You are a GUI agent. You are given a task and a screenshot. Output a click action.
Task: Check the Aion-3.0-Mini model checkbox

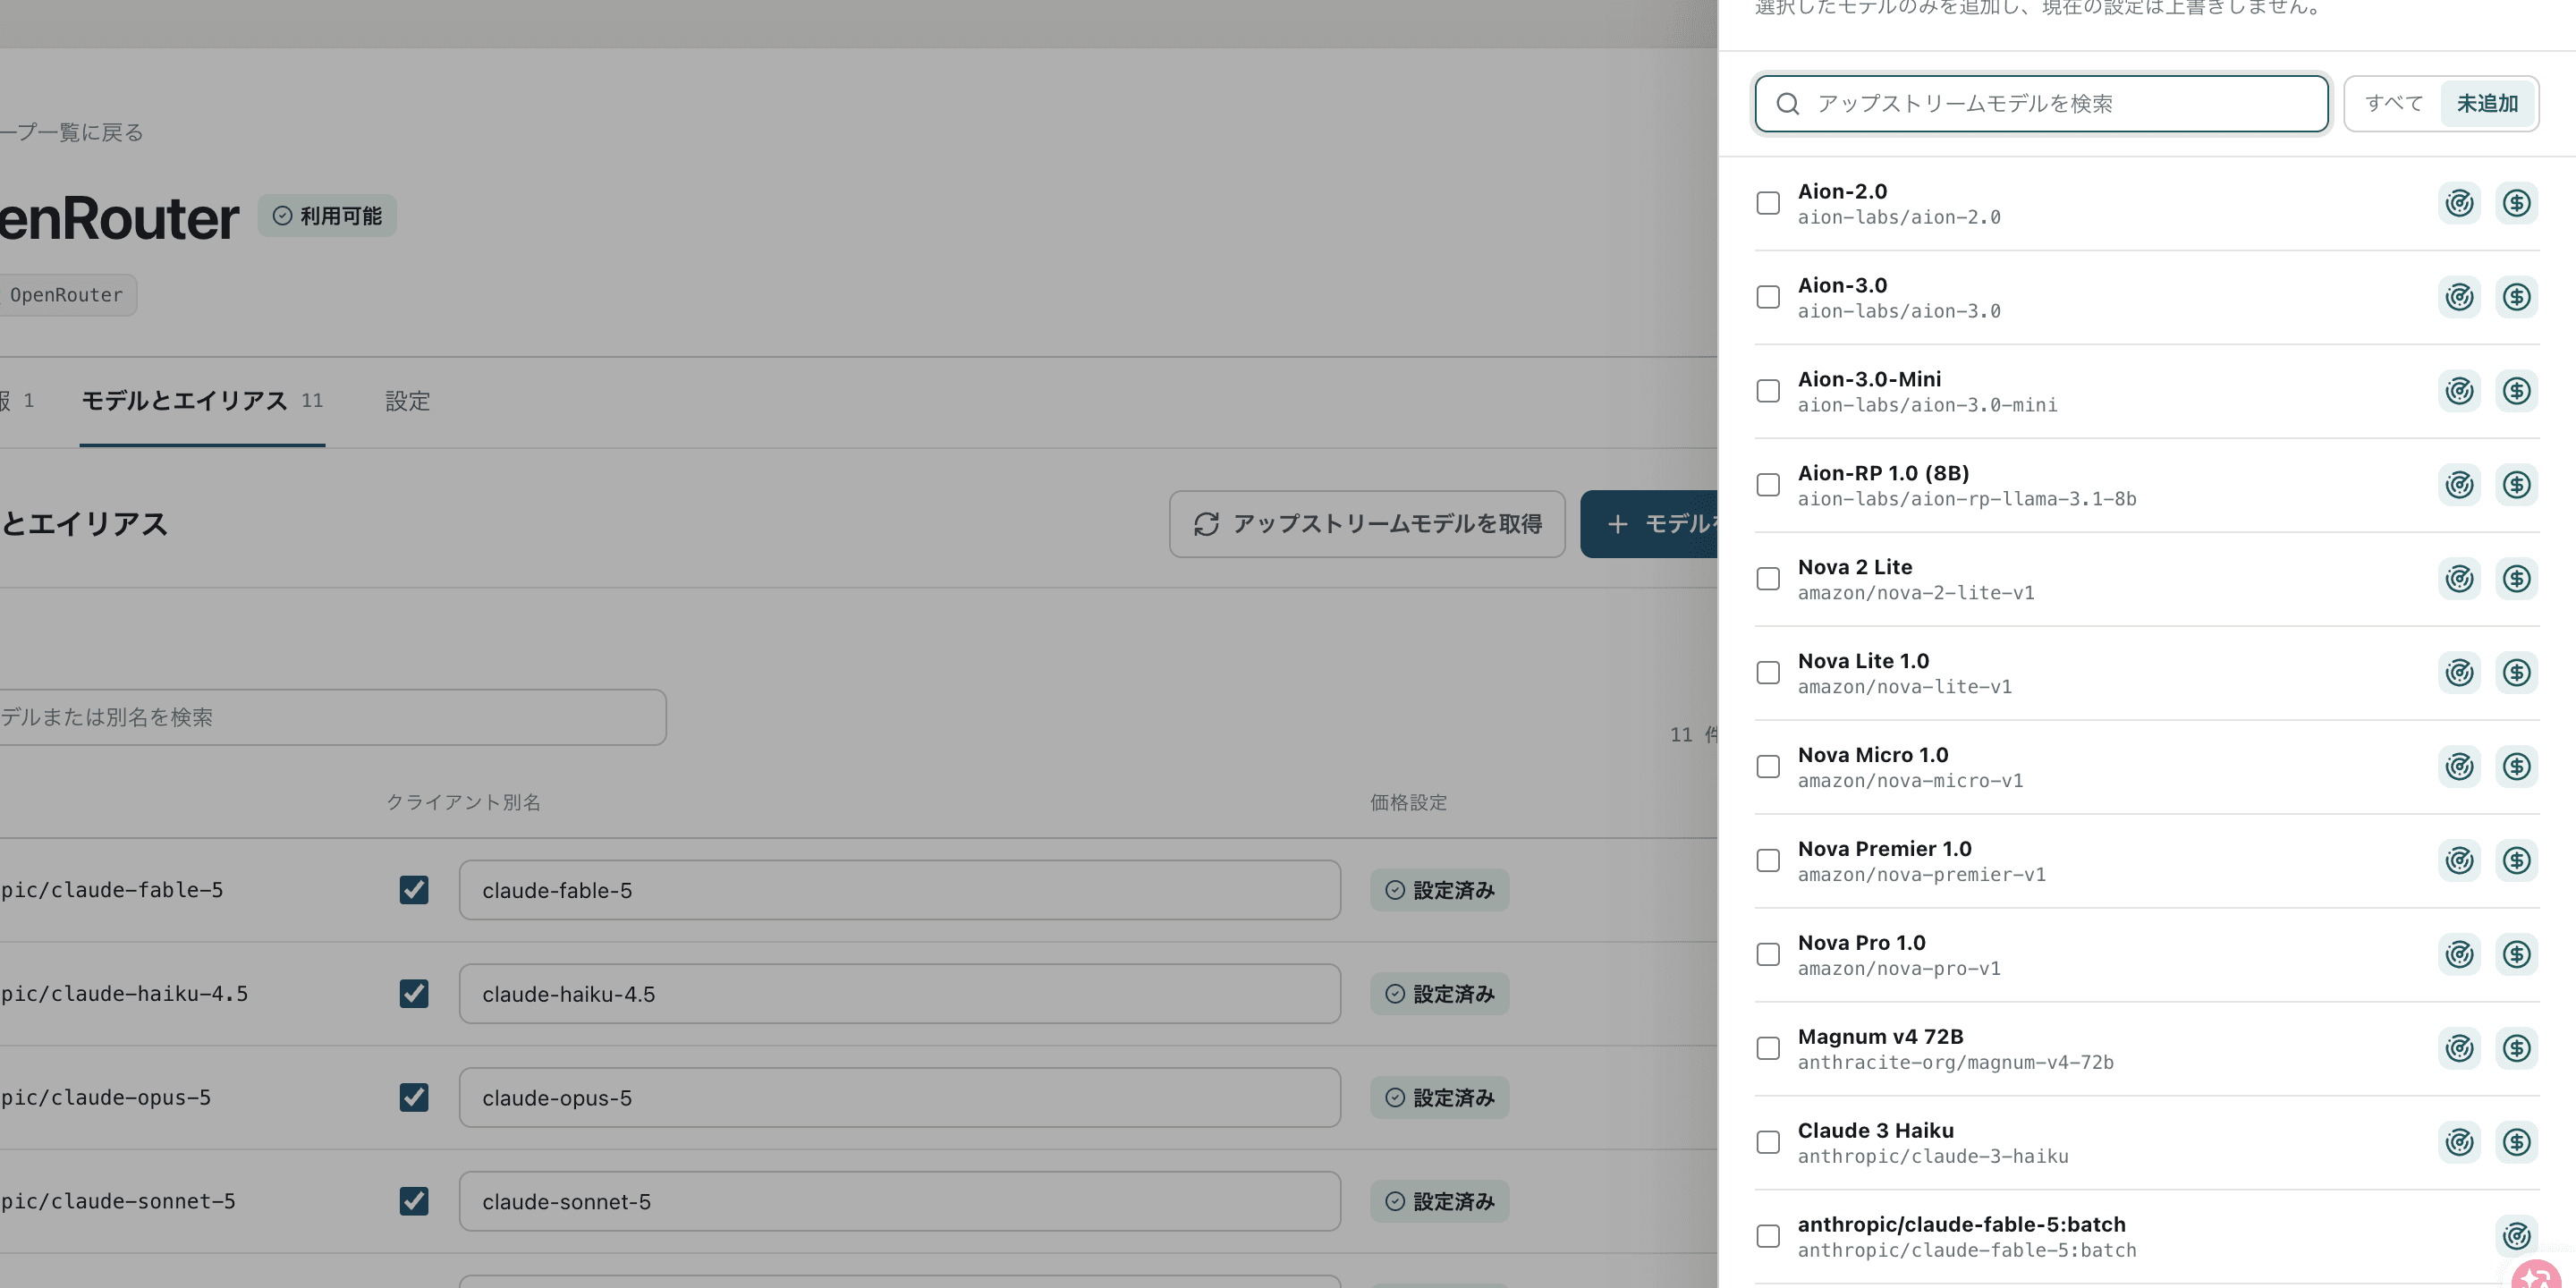tap(1768, 391)
